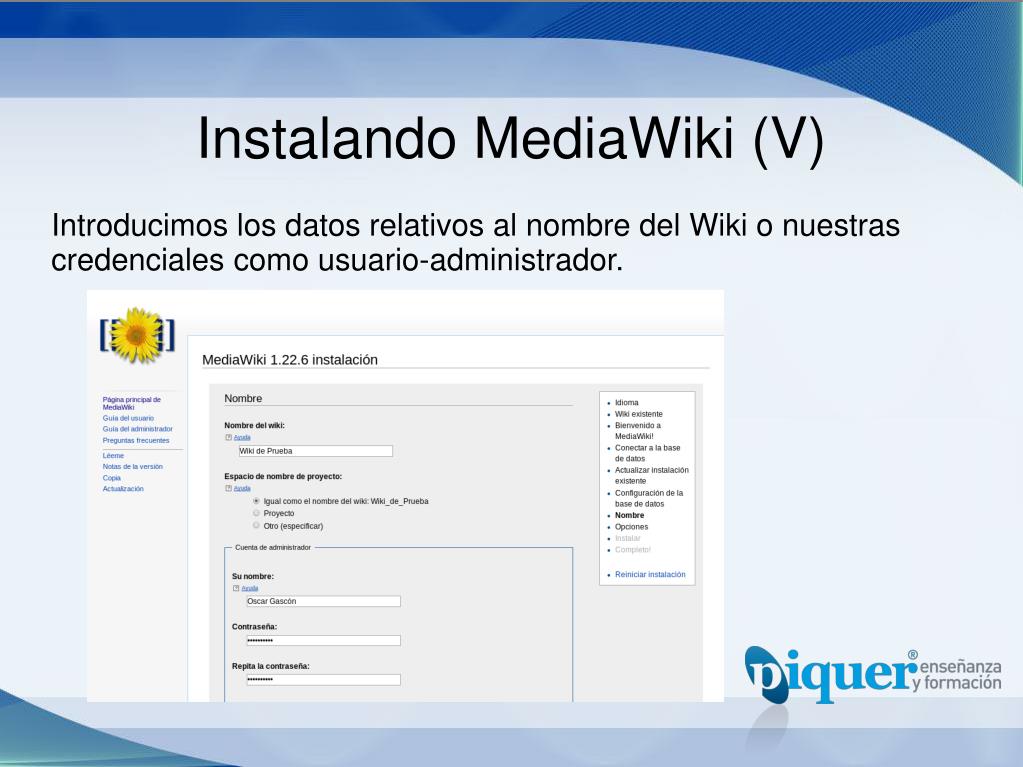Viewport: 1023px width, 767px height.
Task: Click 'Actualizar instalación existente' step
Action: point(651,475)
